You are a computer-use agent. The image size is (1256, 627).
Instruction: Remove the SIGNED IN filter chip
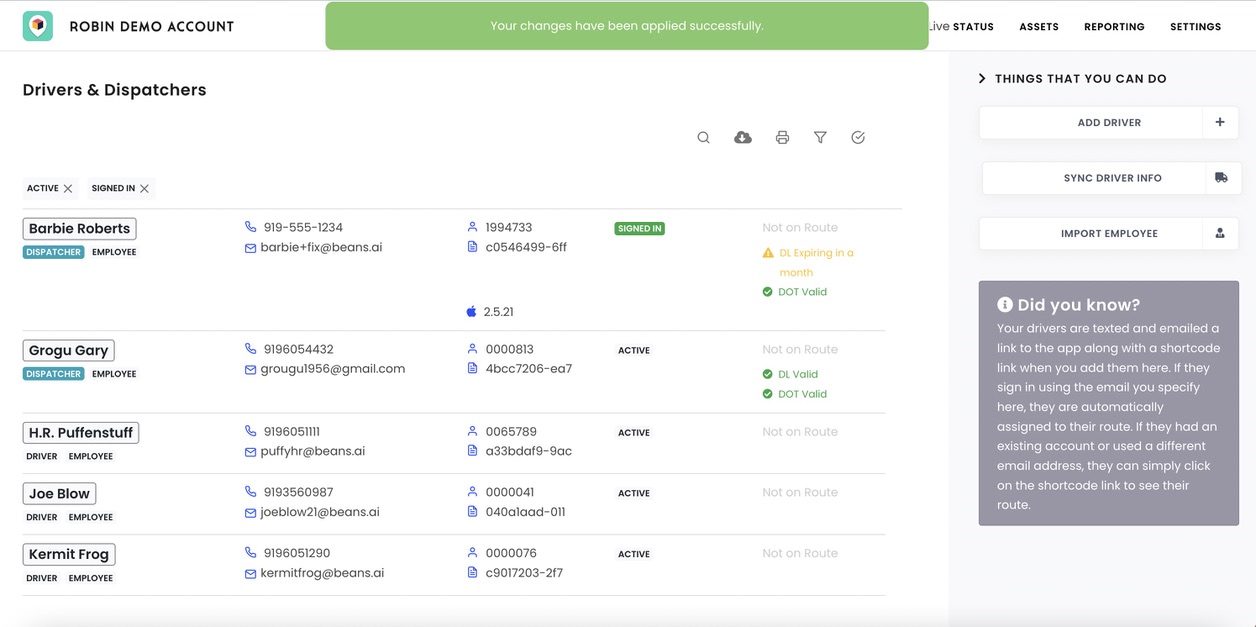coord(145,188)
